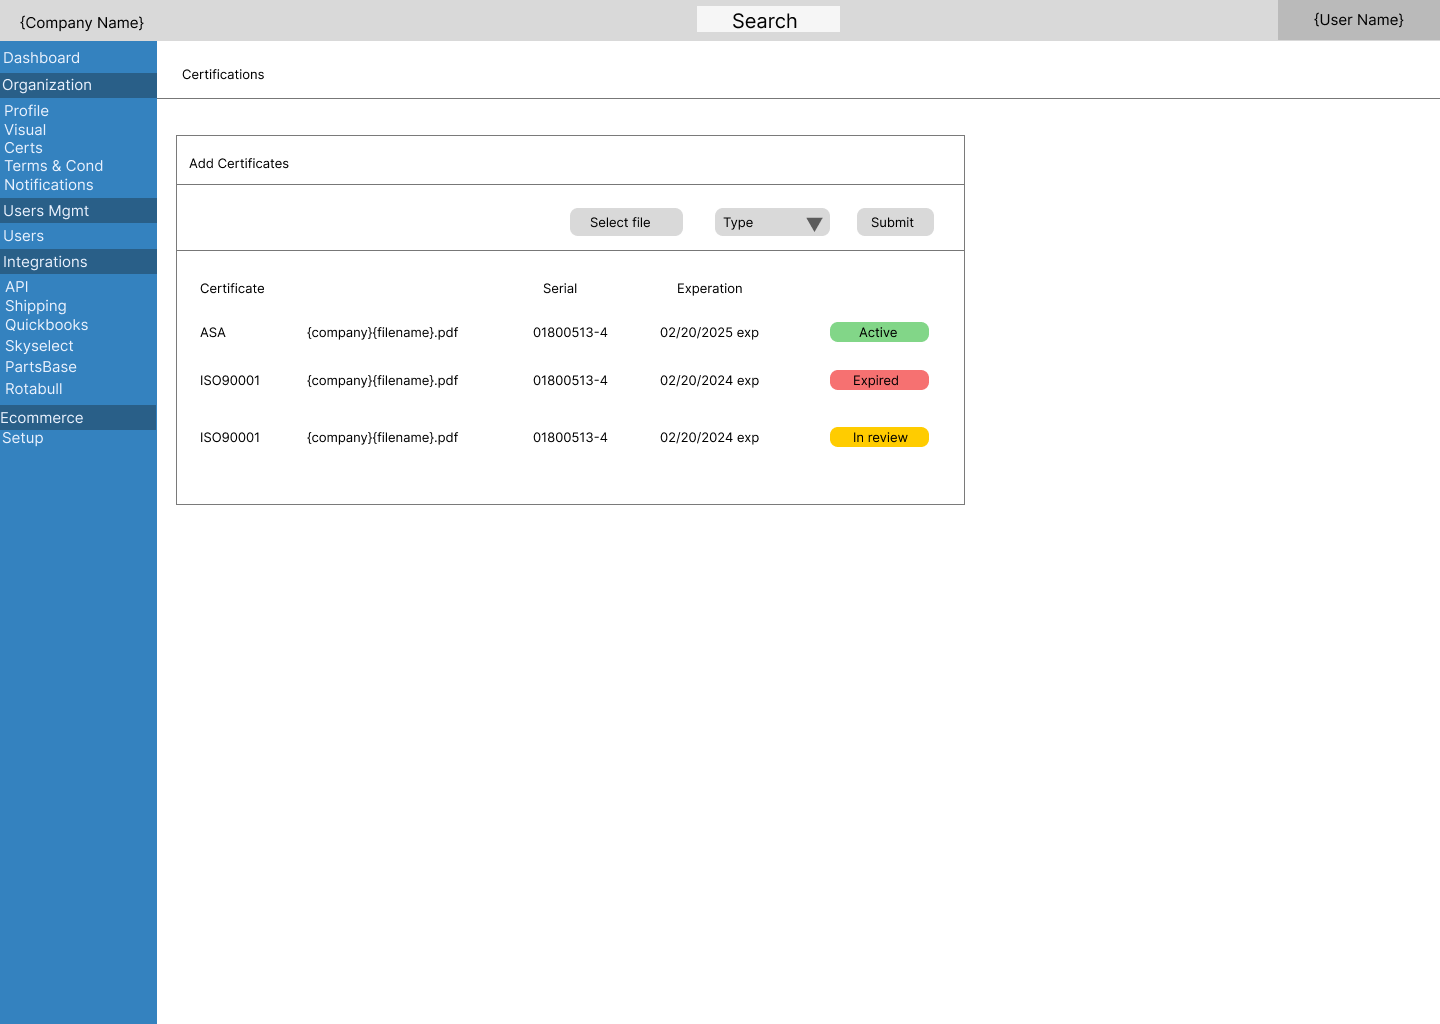Image resolution: width=1440 pixels, height=1024 pixels.
Task: Open the ASA certificate file name
Action: (x=382, y=332)
